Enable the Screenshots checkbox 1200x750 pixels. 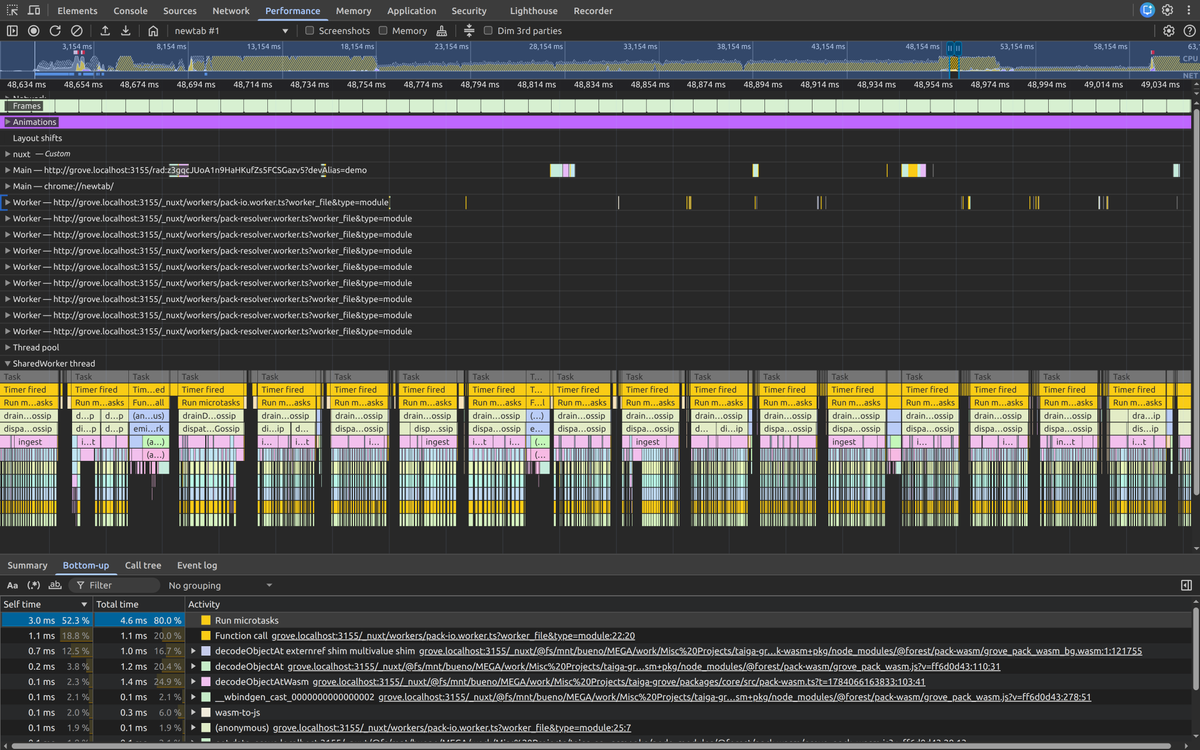pyautogui.click(x=310, y=31)
